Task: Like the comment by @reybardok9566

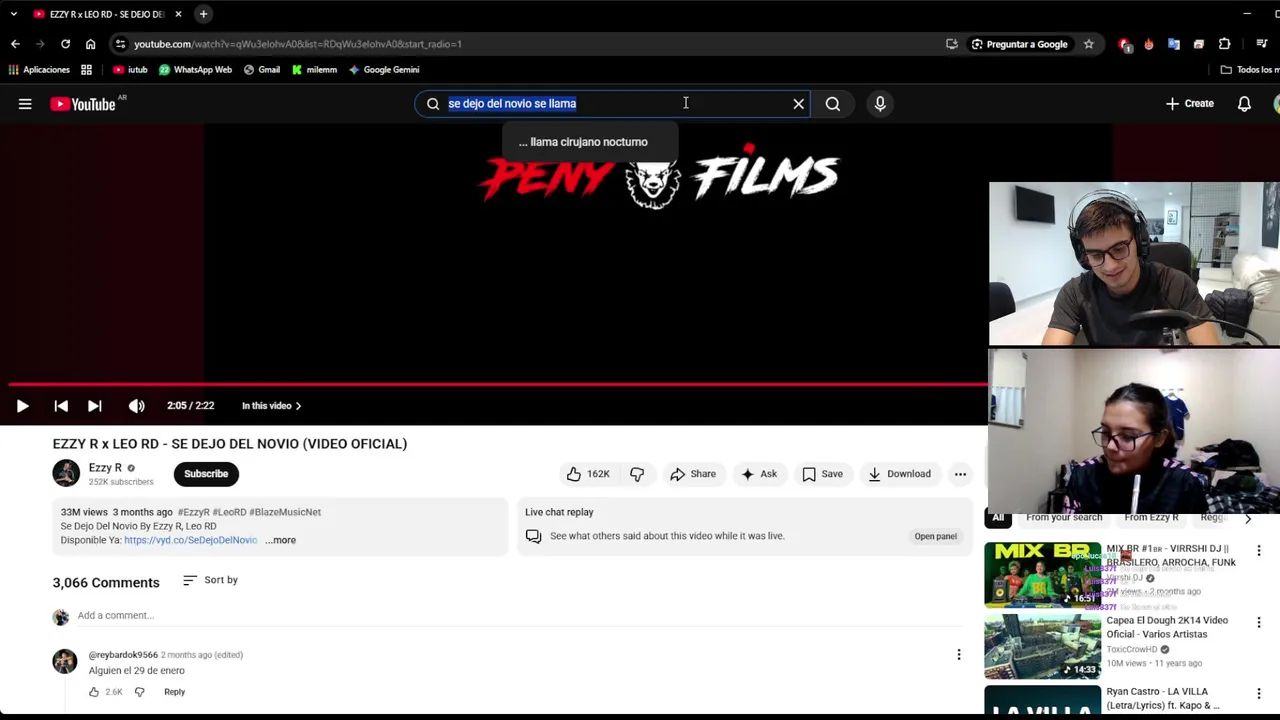Action: pyautogui.click(x=94, y=692)
